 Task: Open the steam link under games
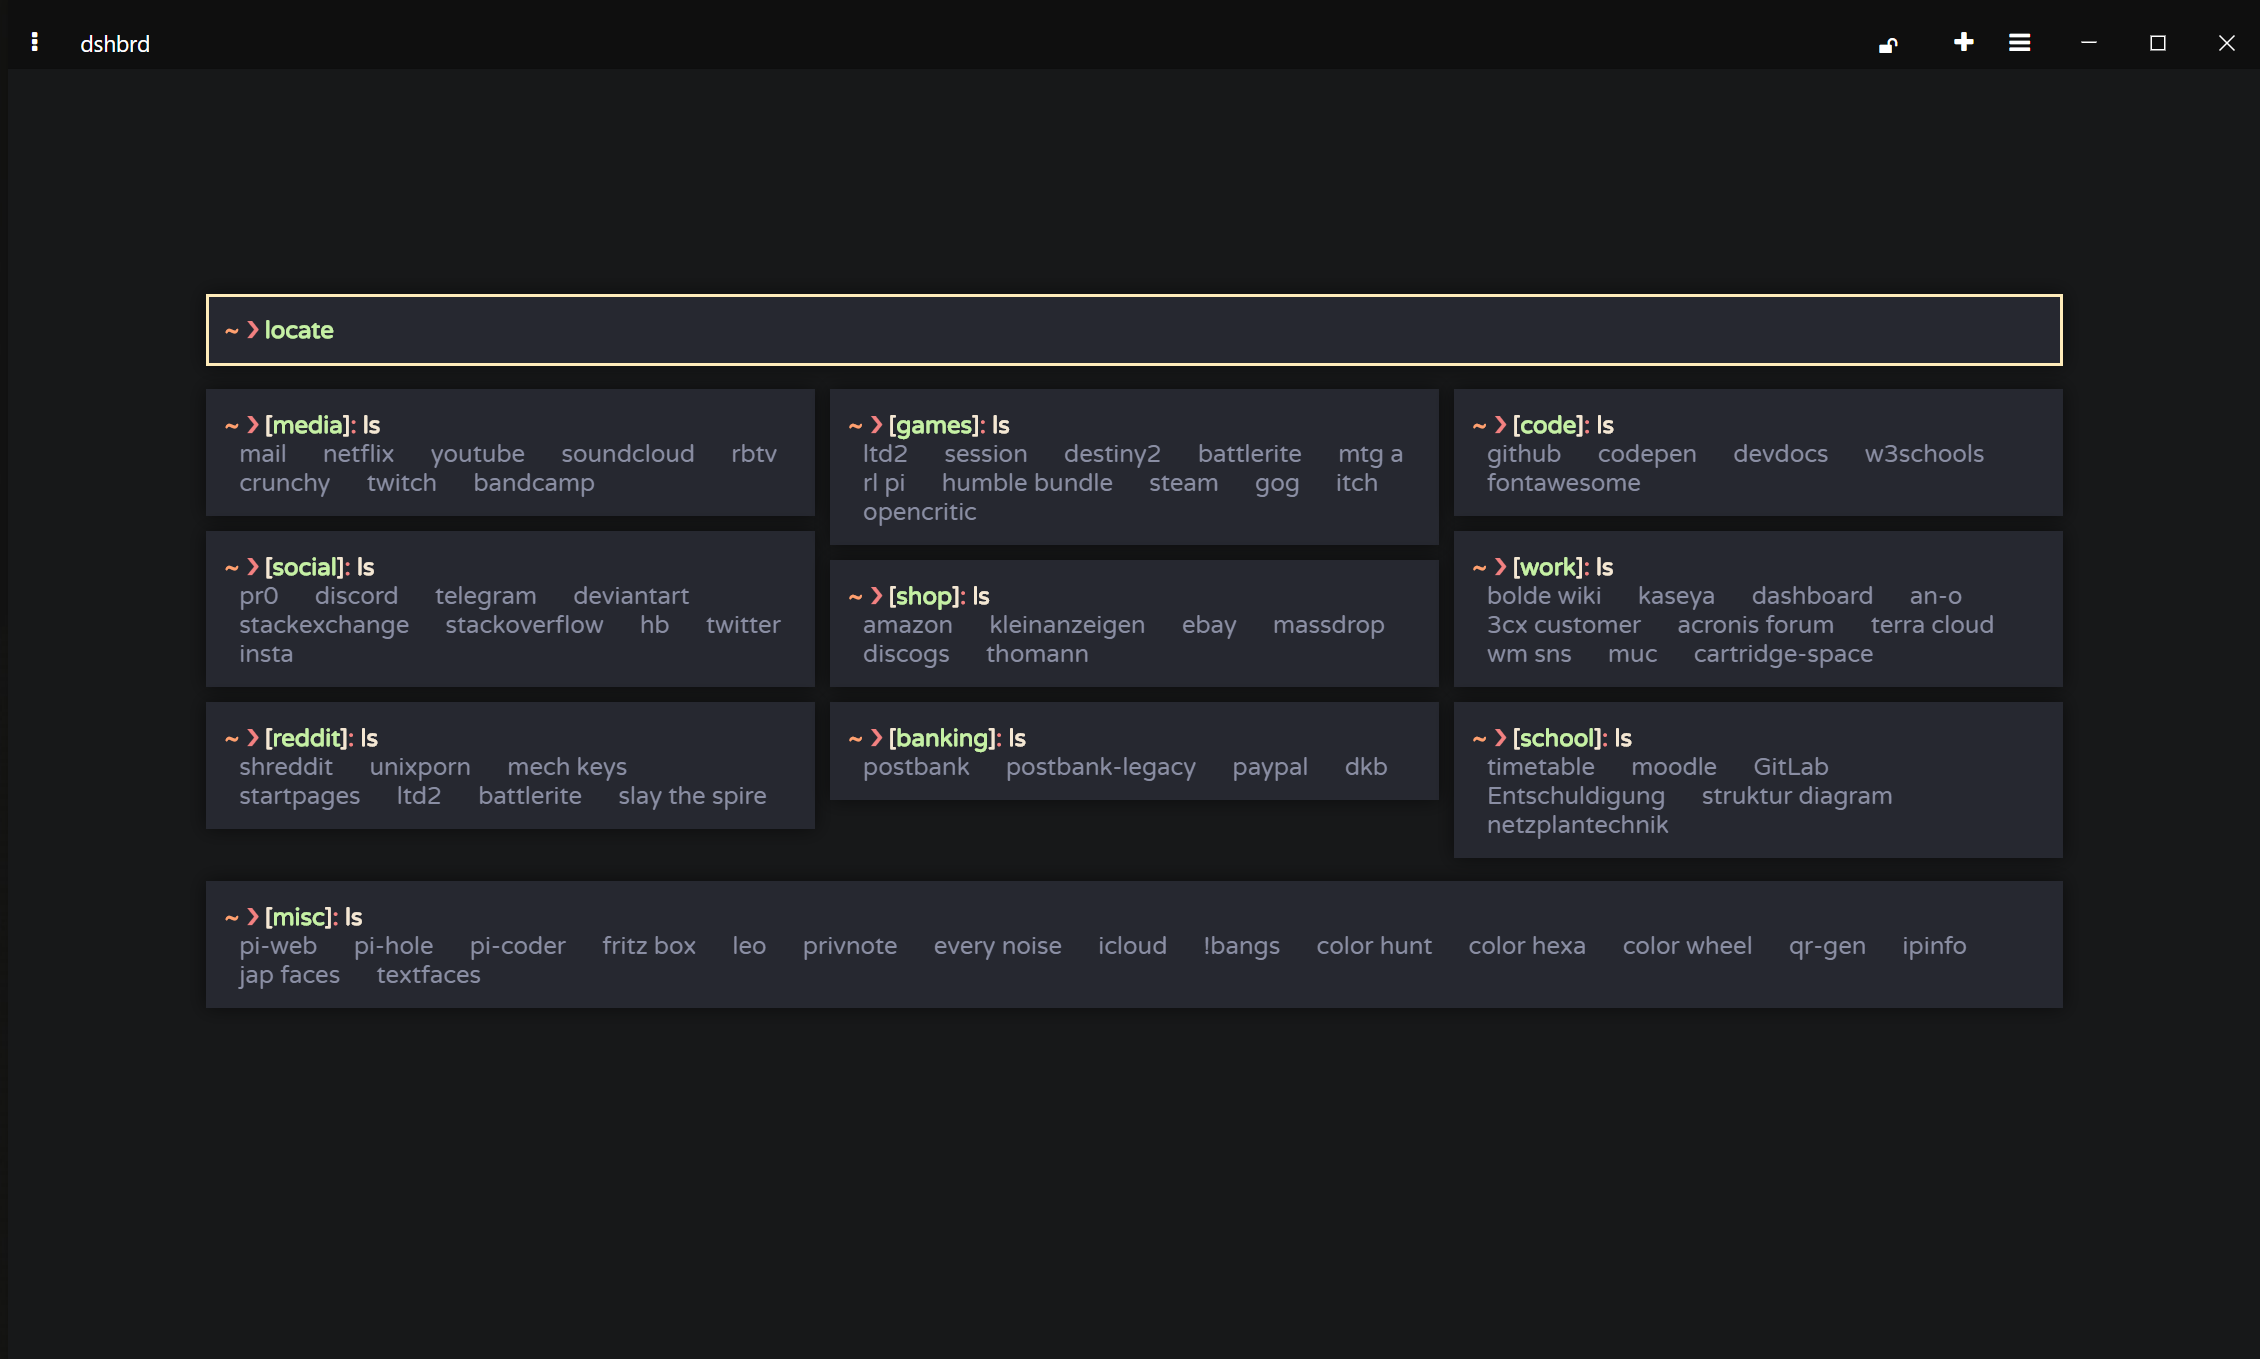pos(1183,483)
